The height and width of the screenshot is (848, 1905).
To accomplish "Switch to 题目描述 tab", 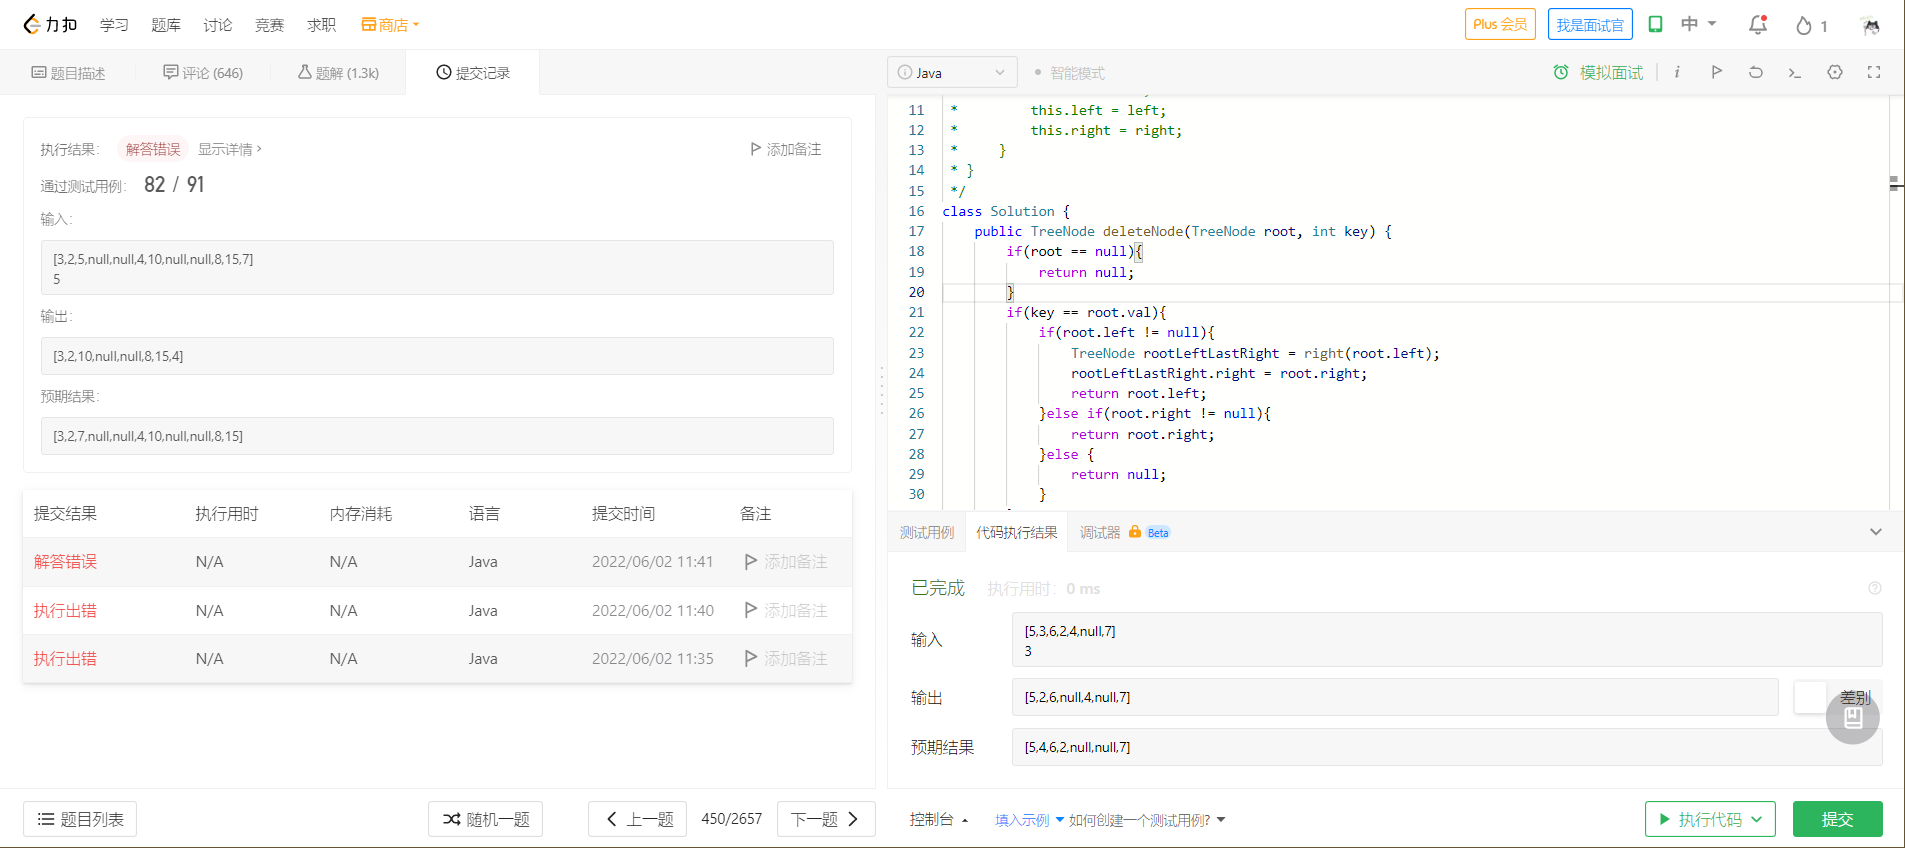I will tap(68, 73).
